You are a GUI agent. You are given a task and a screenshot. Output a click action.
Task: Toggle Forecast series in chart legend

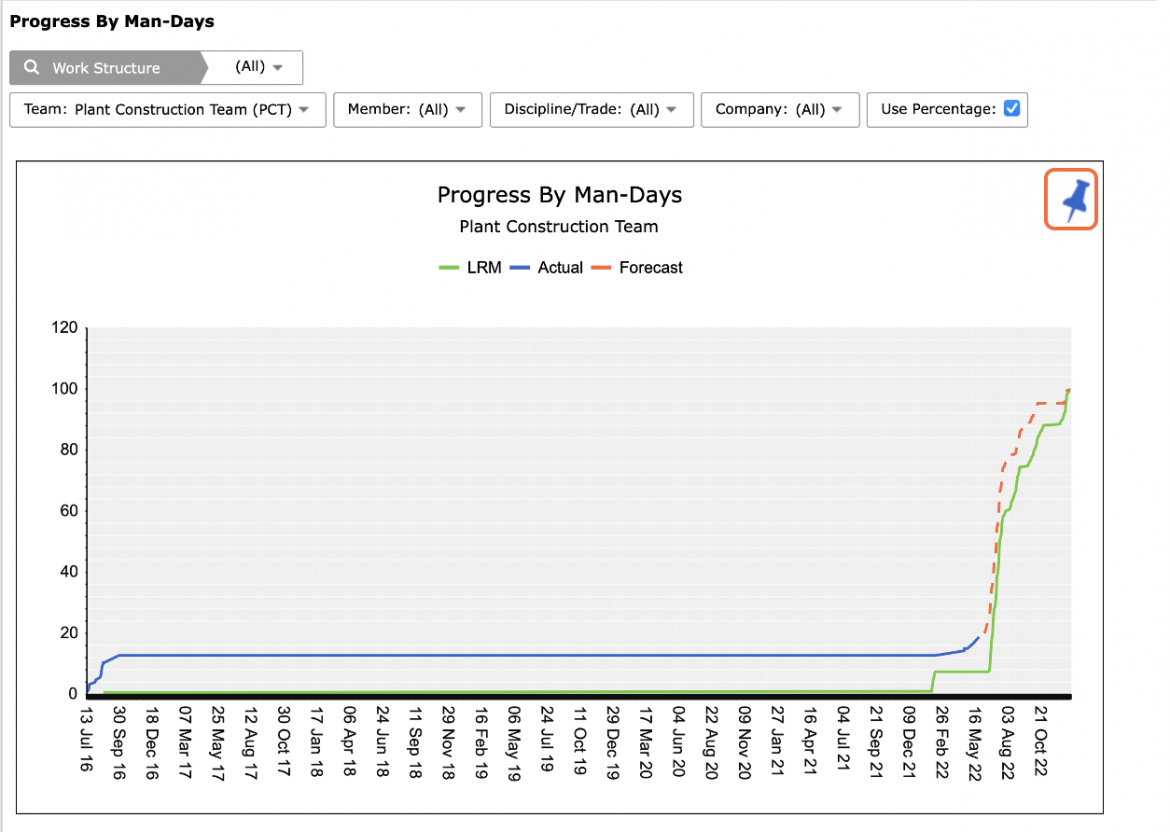(x=636, y=267)
